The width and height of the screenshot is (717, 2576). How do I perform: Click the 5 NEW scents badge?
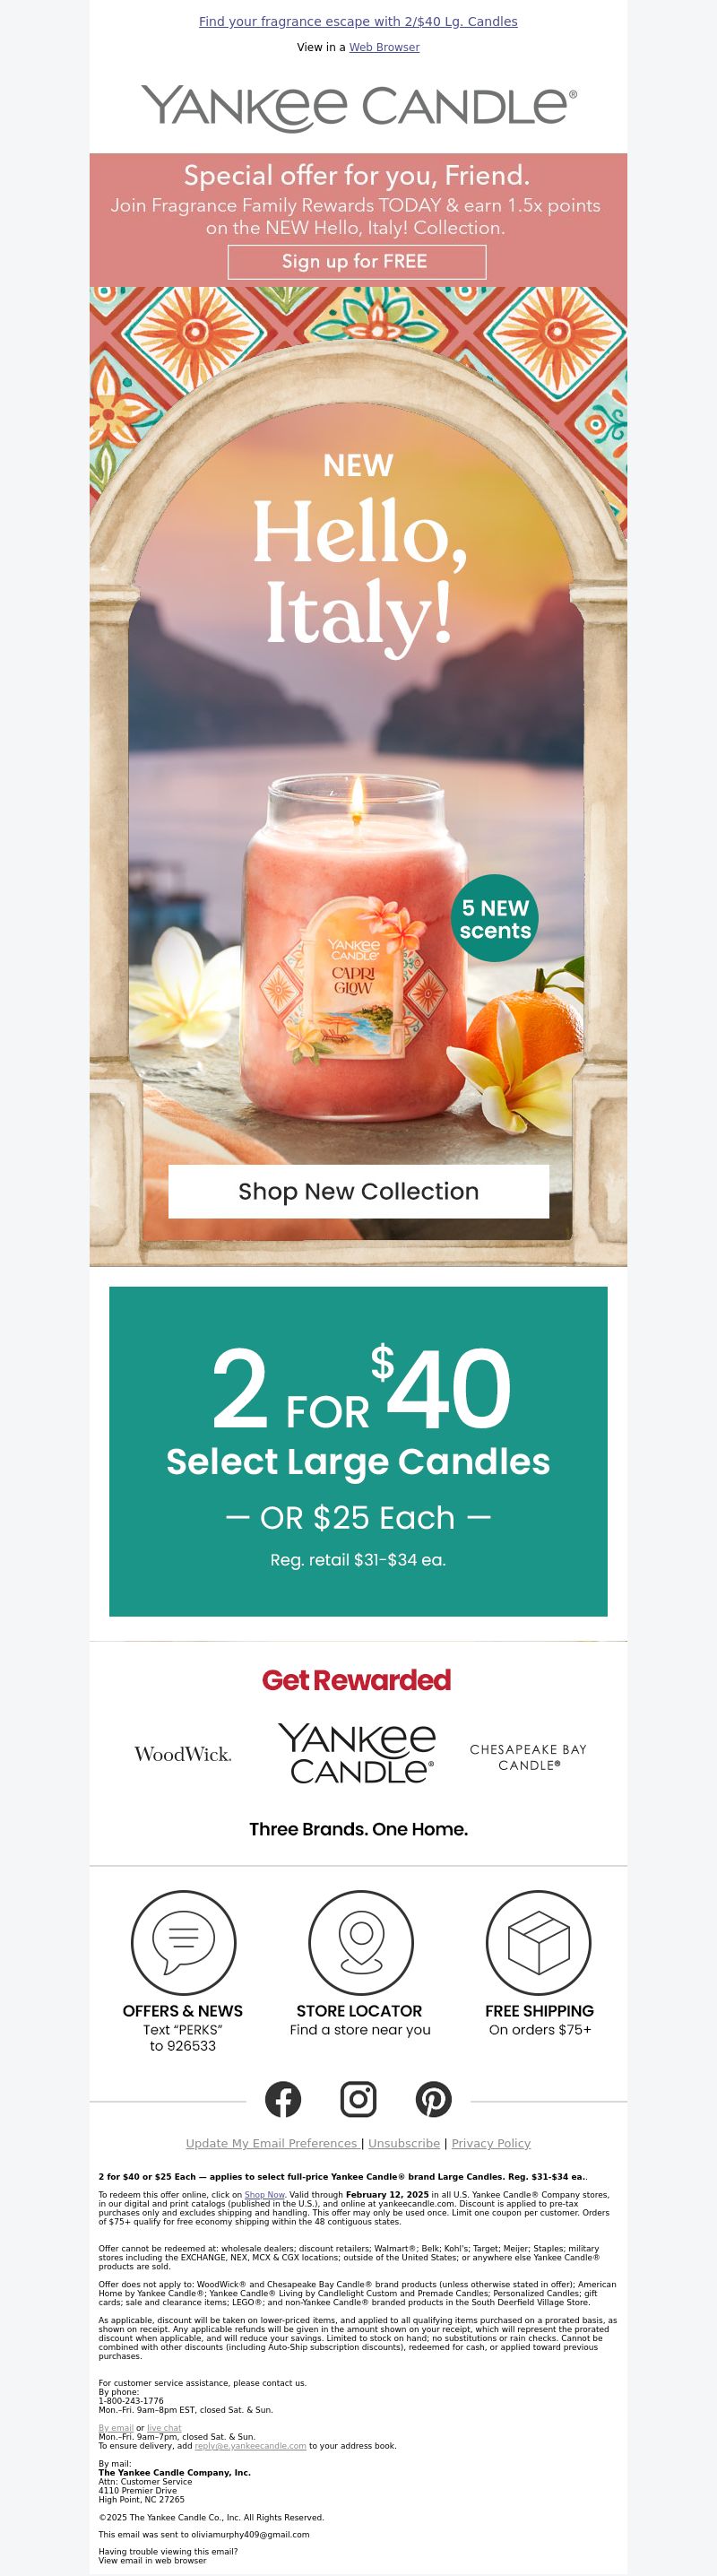pyautogui.click(x=495, y=919)
